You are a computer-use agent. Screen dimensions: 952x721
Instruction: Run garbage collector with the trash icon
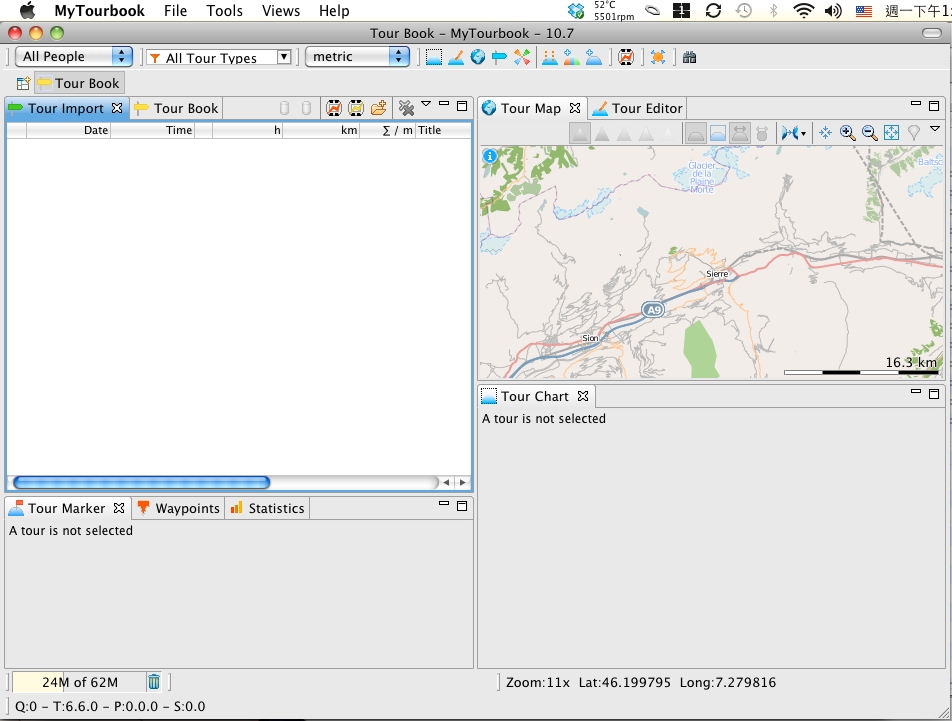pyautogui.click(x=154, y=682)
